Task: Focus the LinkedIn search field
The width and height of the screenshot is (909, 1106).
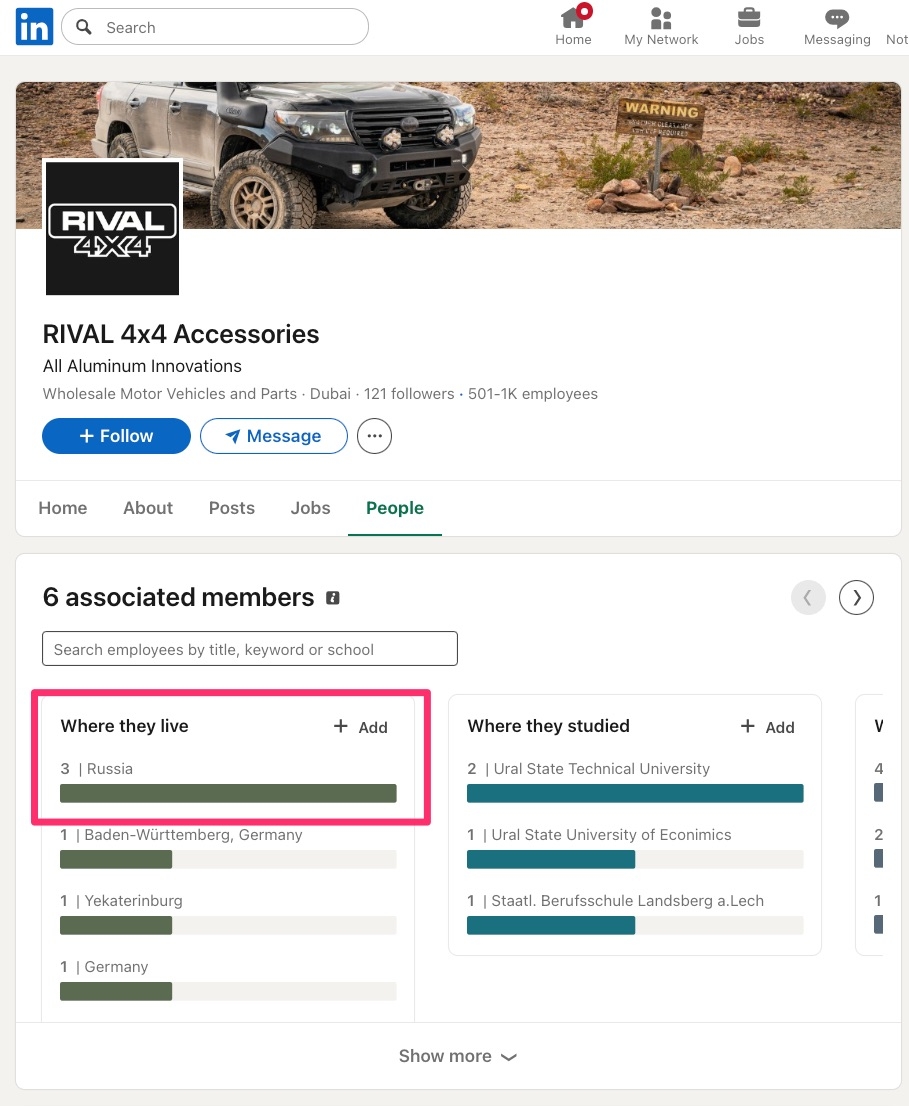Action: pos(215,27)
